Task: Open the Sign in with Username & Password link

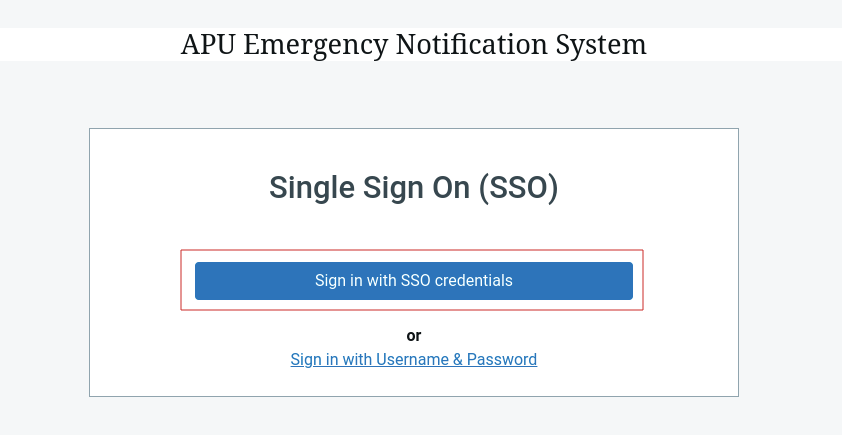Action: [x=413, y=359]
